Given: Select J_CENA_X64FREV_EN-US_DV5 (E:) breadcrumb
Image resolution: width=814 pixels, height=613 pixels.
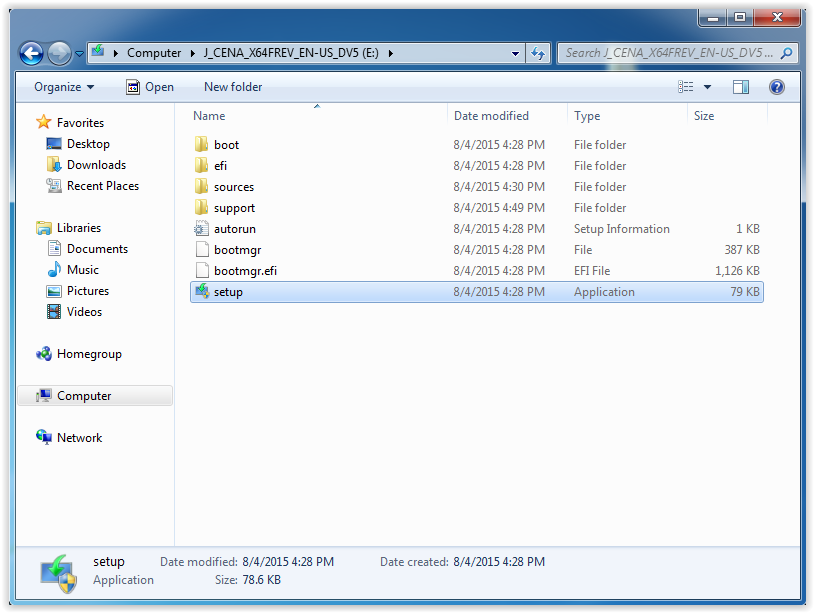Looking at the screenshot, I should coord(291,53).
